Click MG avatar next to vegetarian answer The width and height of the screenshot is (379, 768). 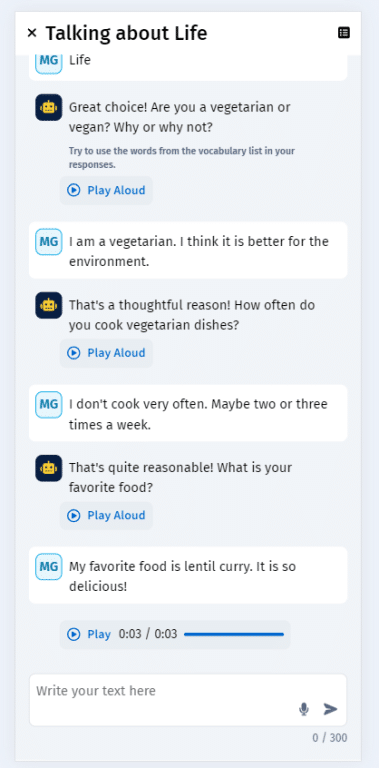coord(48,241)
